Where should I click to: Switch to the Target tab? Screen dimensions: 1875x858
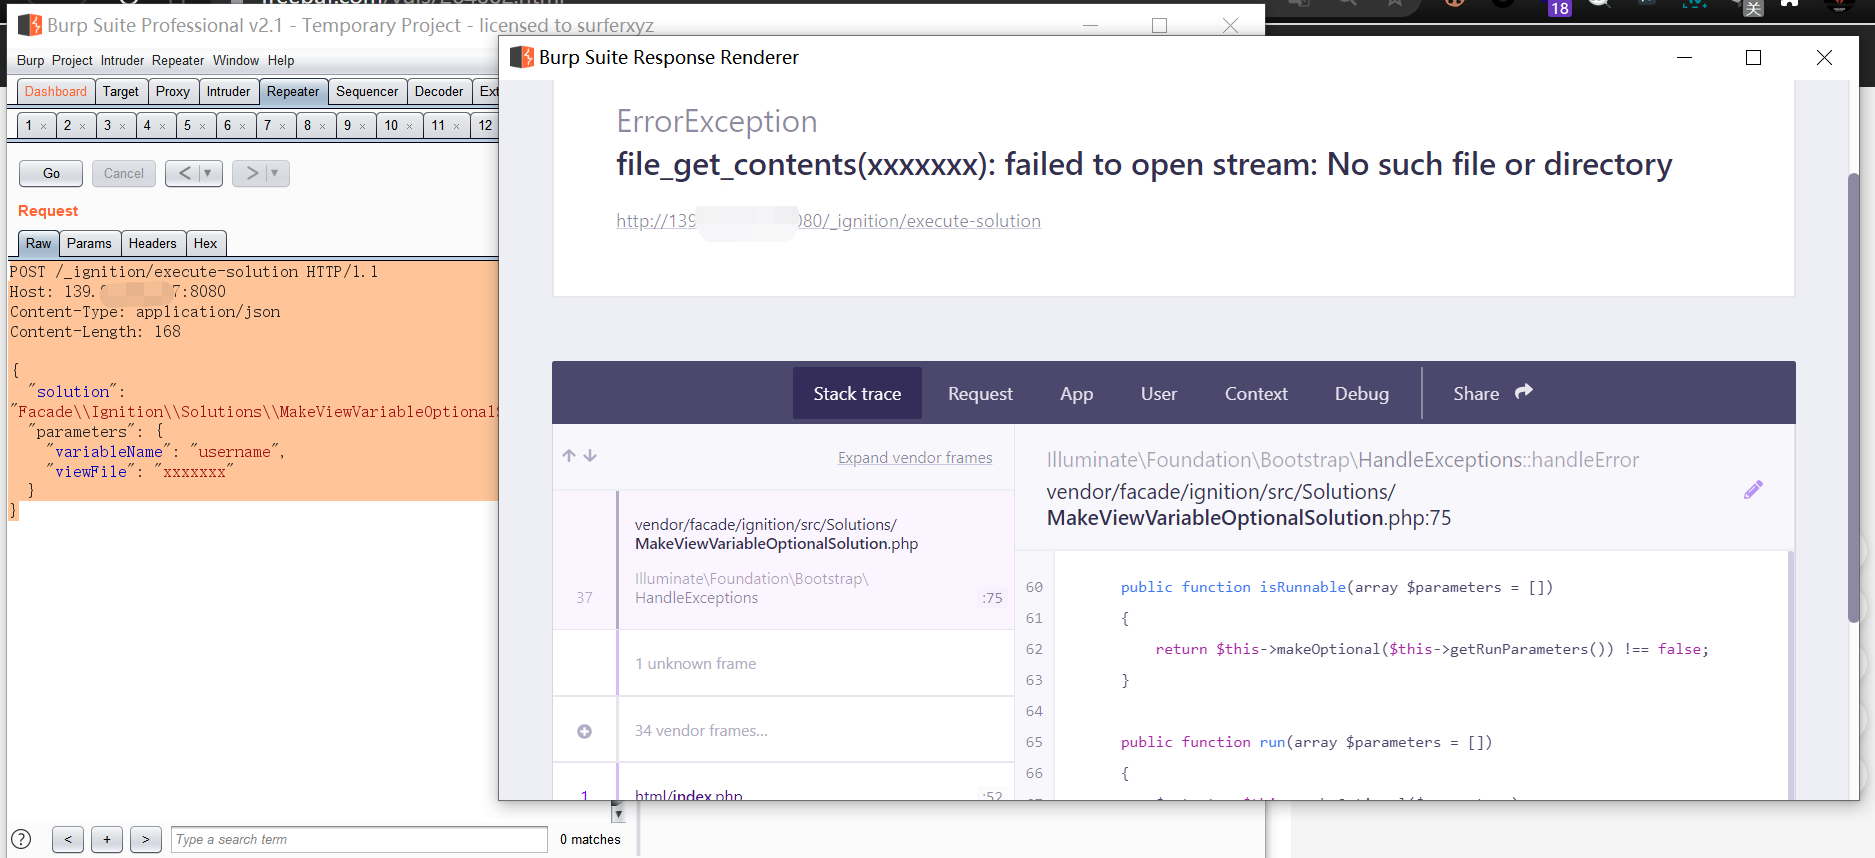point(121,91)
